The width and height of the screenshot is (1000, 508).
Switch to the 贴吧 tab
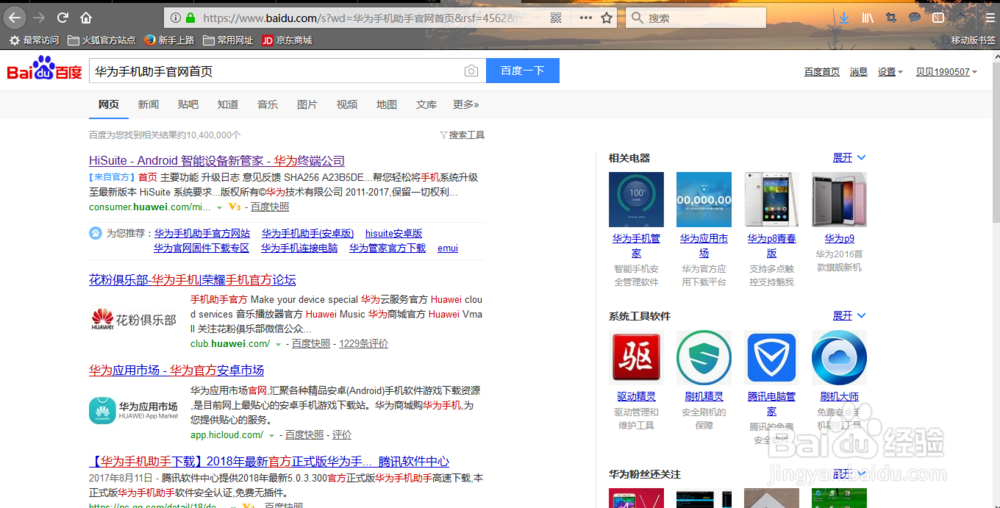[188, 105]
